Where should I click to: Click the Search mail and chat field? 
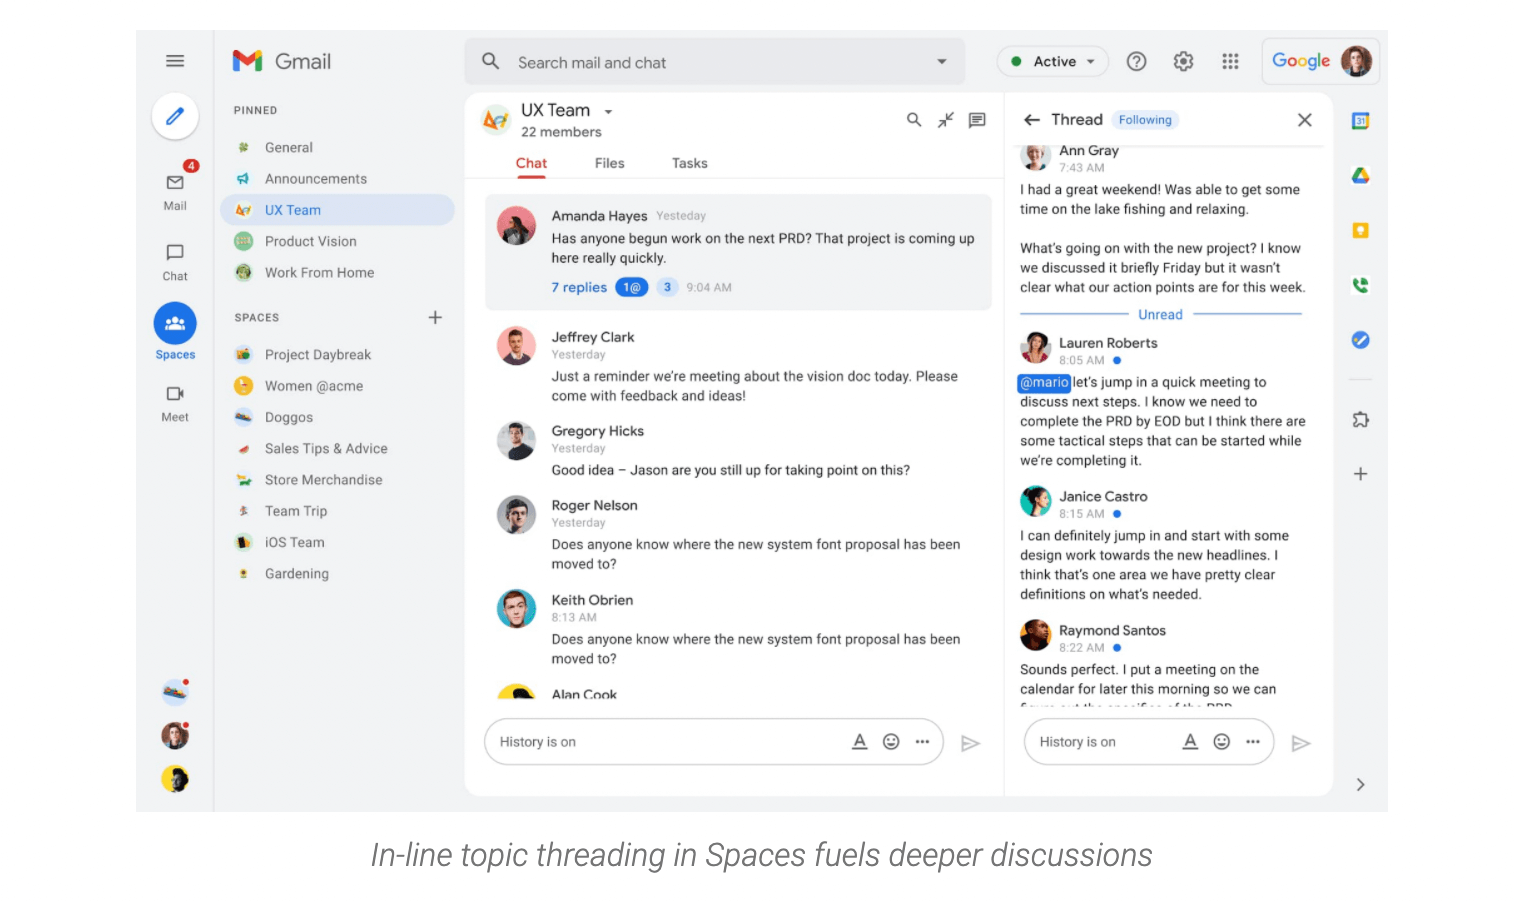tap(715, 62)
